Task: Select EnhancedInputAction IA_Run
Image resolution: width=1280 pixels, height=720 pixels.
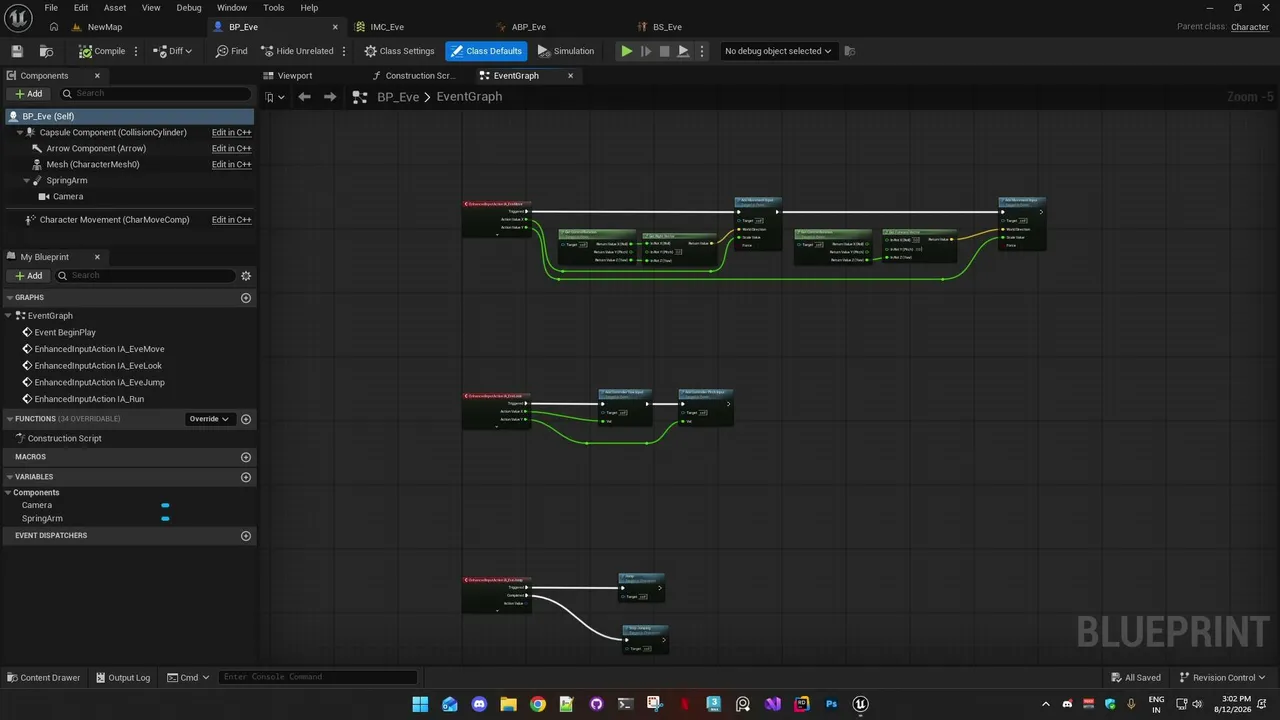Action: pos(89,399)
